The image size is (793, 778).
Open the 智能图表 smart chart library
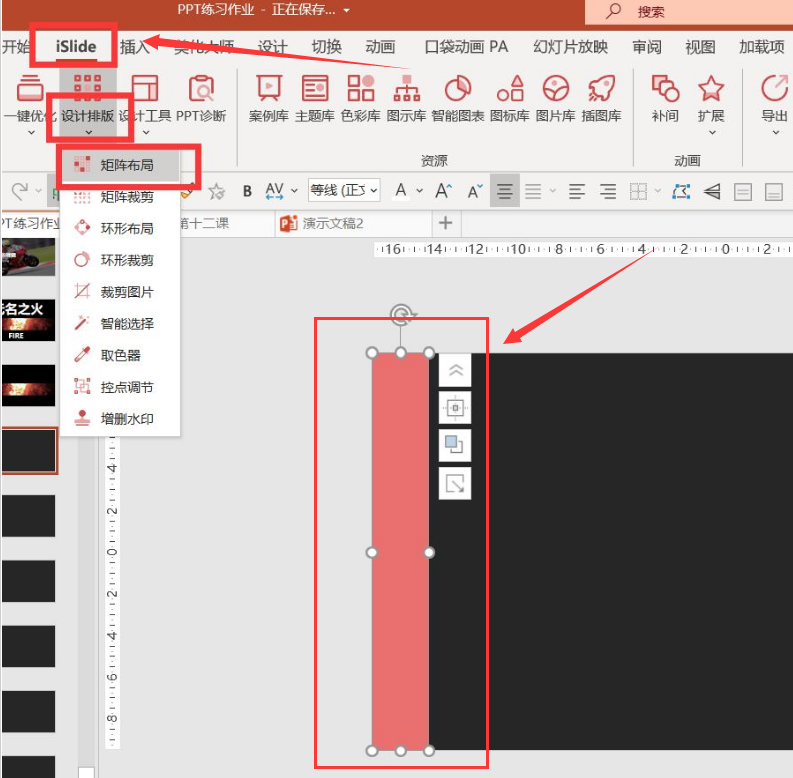tap(458, 99)
